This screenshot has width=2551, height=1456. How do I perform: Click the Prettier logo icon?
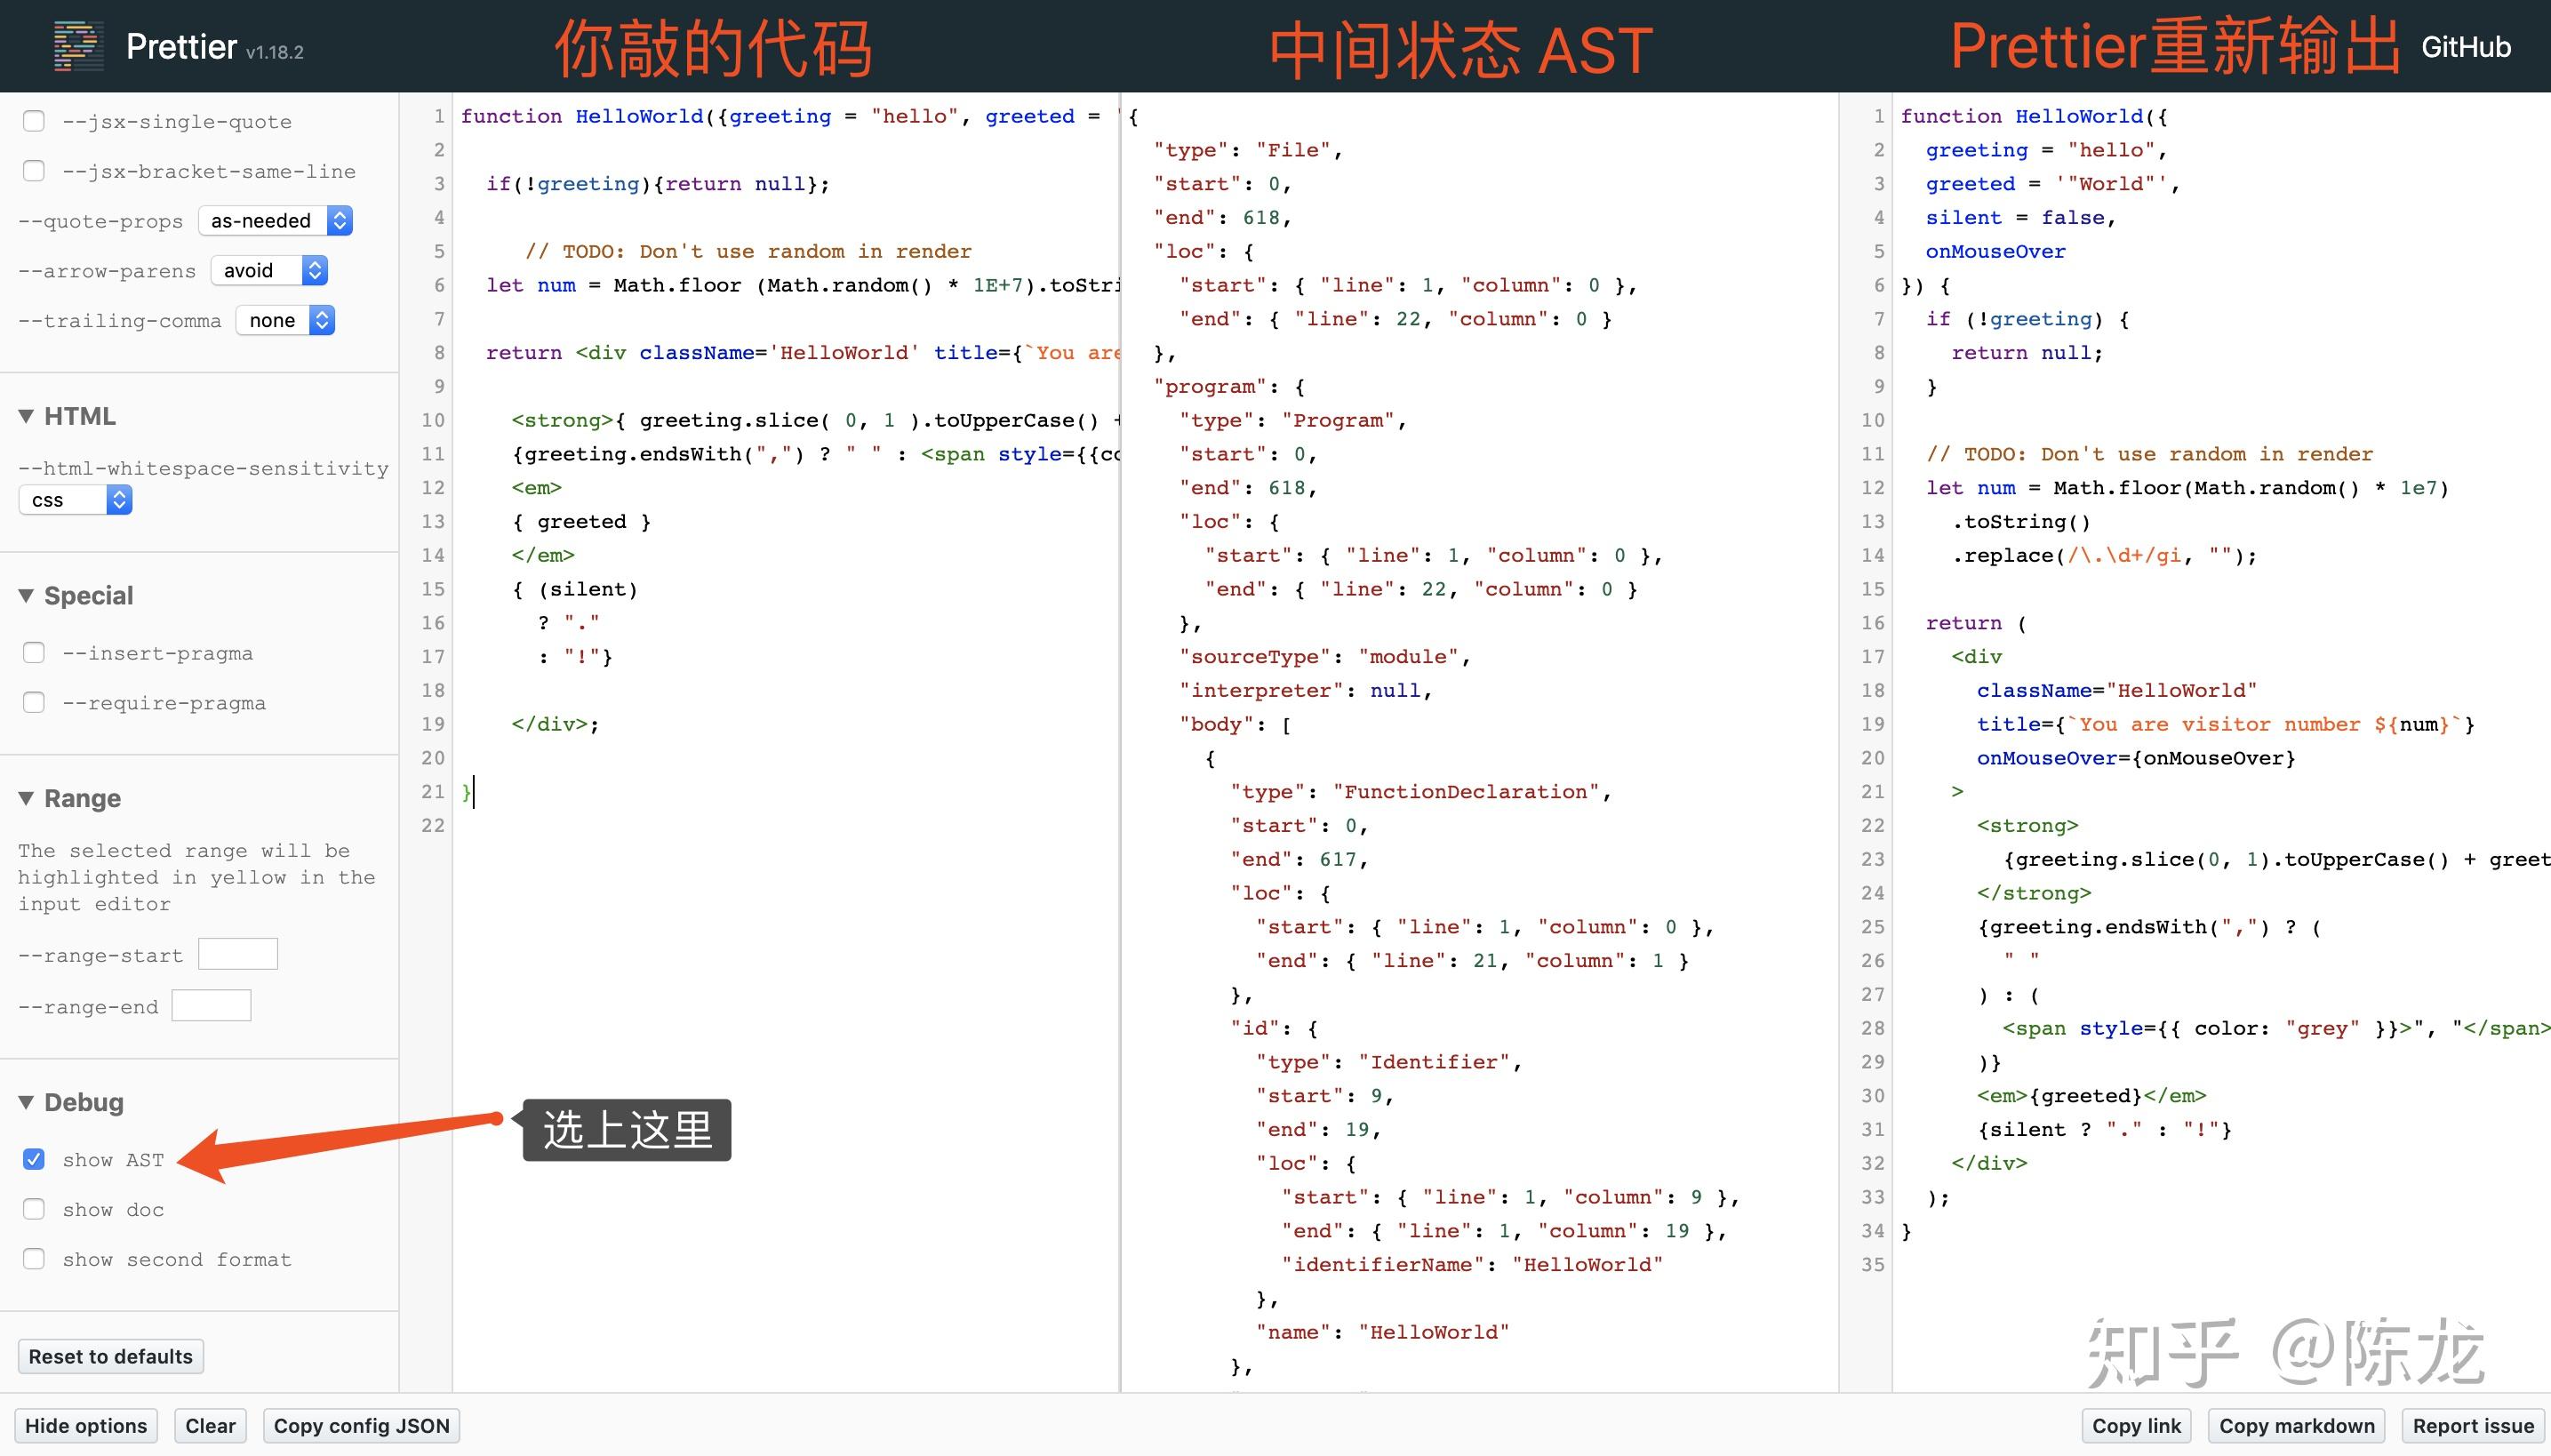click(x=78, y=47)
